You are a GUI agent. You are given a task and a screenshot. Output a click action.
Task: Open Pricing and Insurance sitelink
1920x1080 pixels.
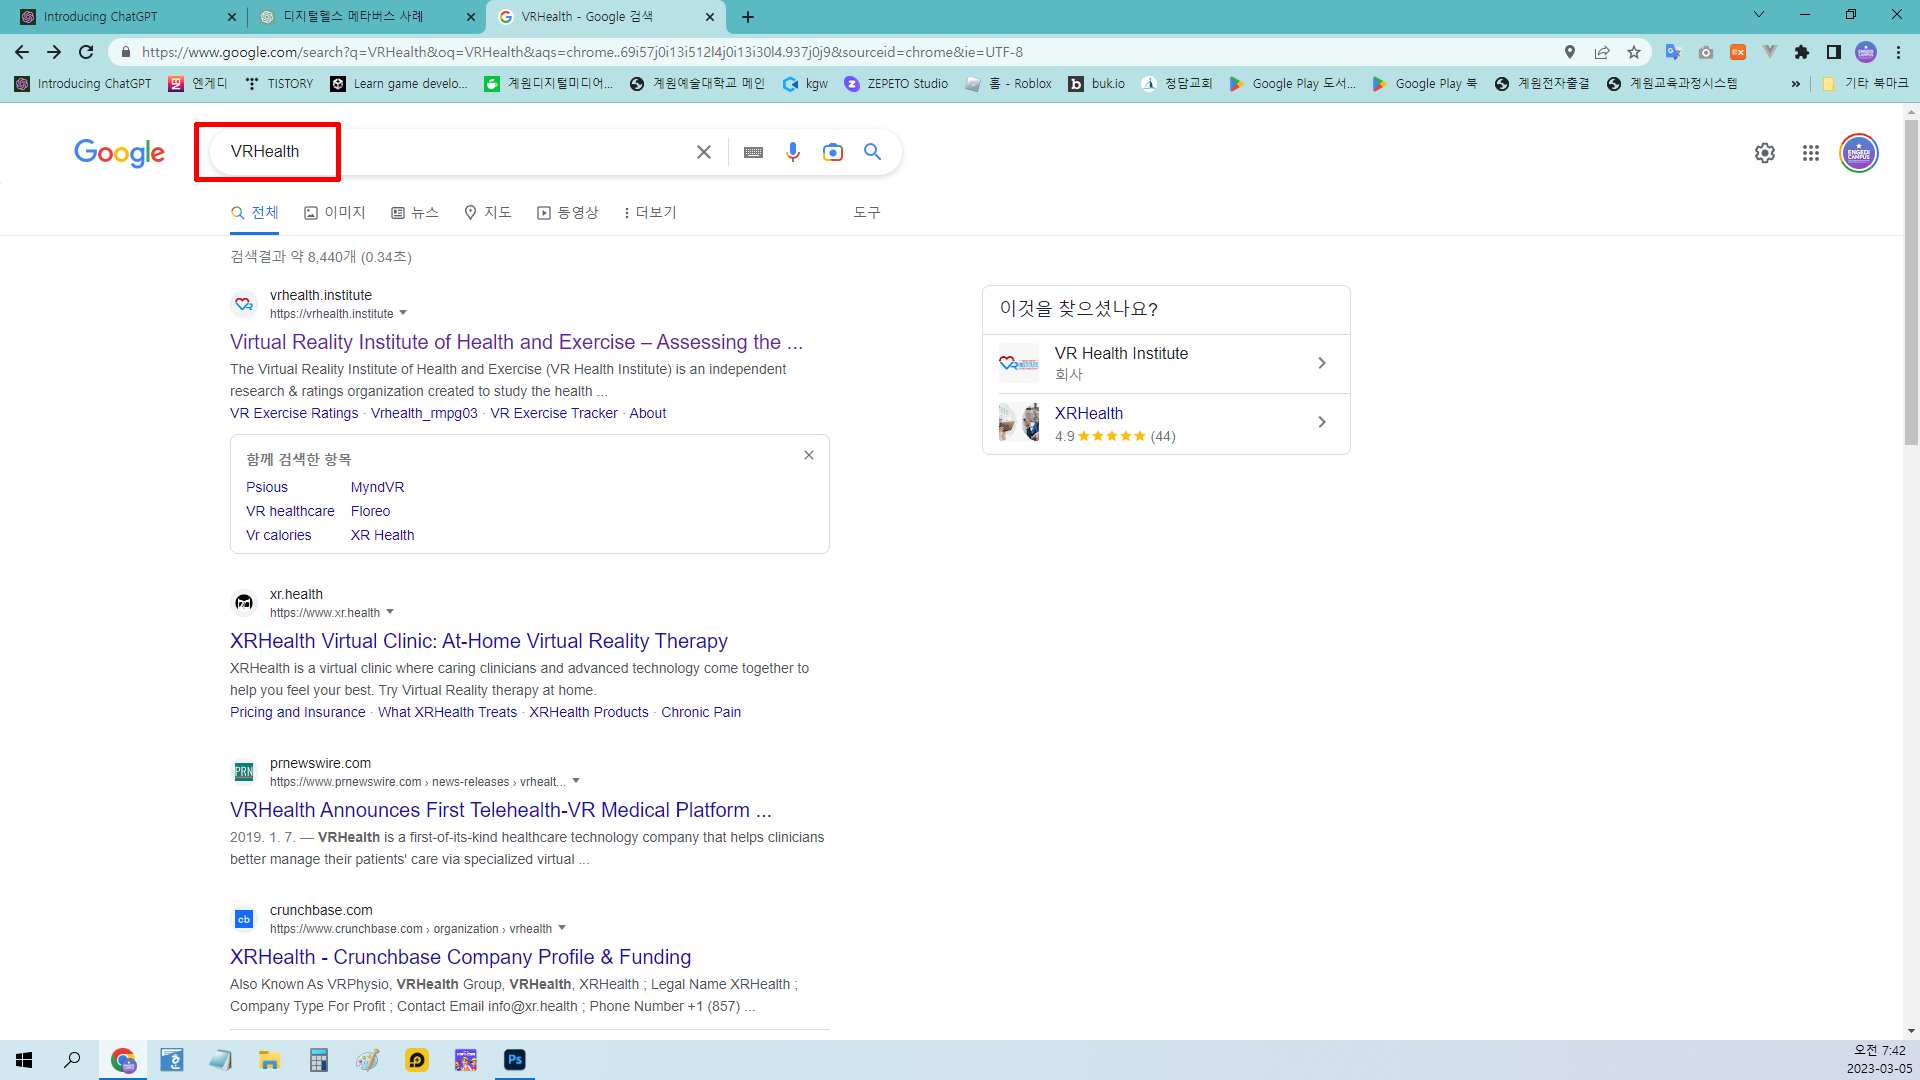298,712
